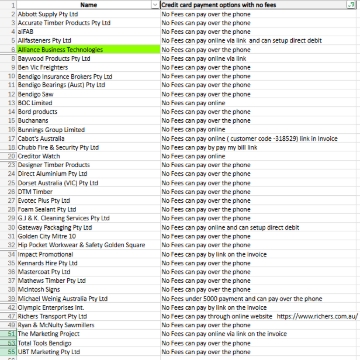This screenshot has height=360, width=360.
Task: Select the McIntosh Signs cell
Action: pyautogui.click(x=88, y=290)
